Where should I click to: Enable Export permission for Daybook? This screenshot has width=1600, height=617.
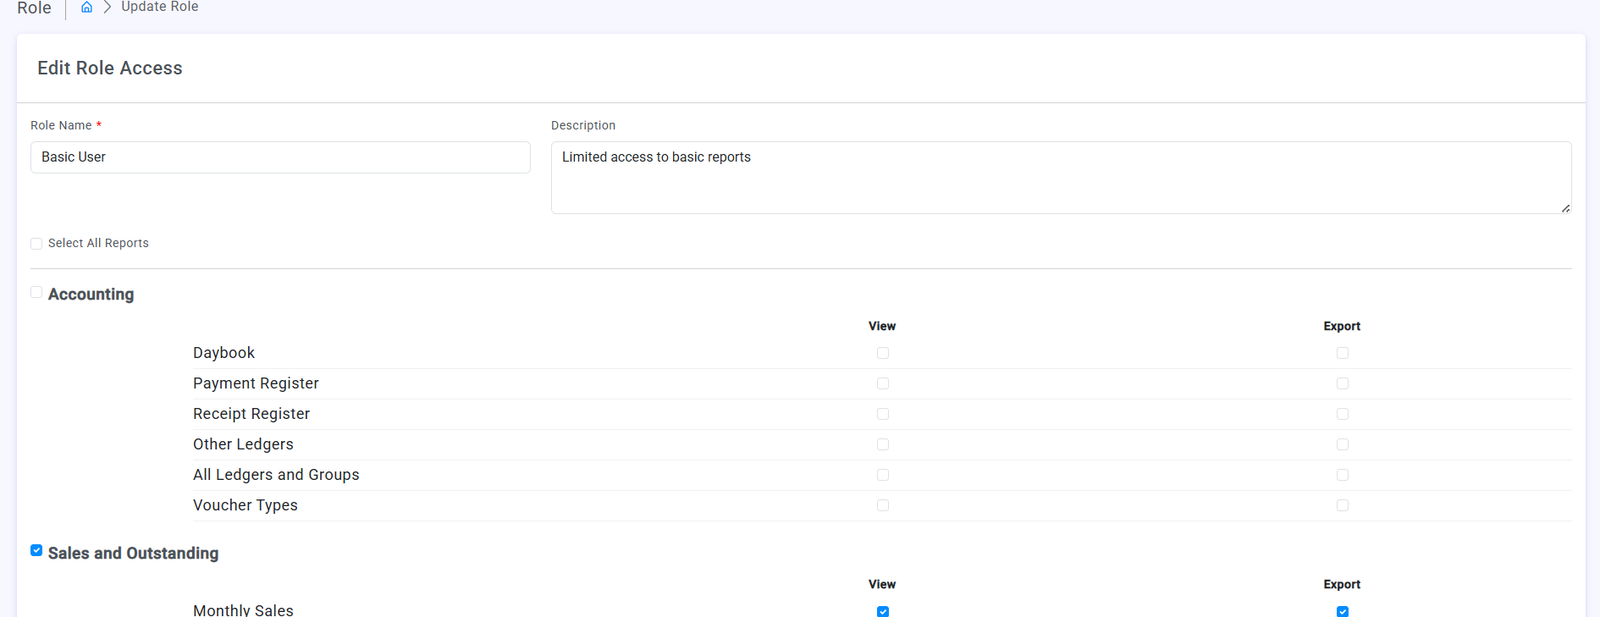[1342, 353]
